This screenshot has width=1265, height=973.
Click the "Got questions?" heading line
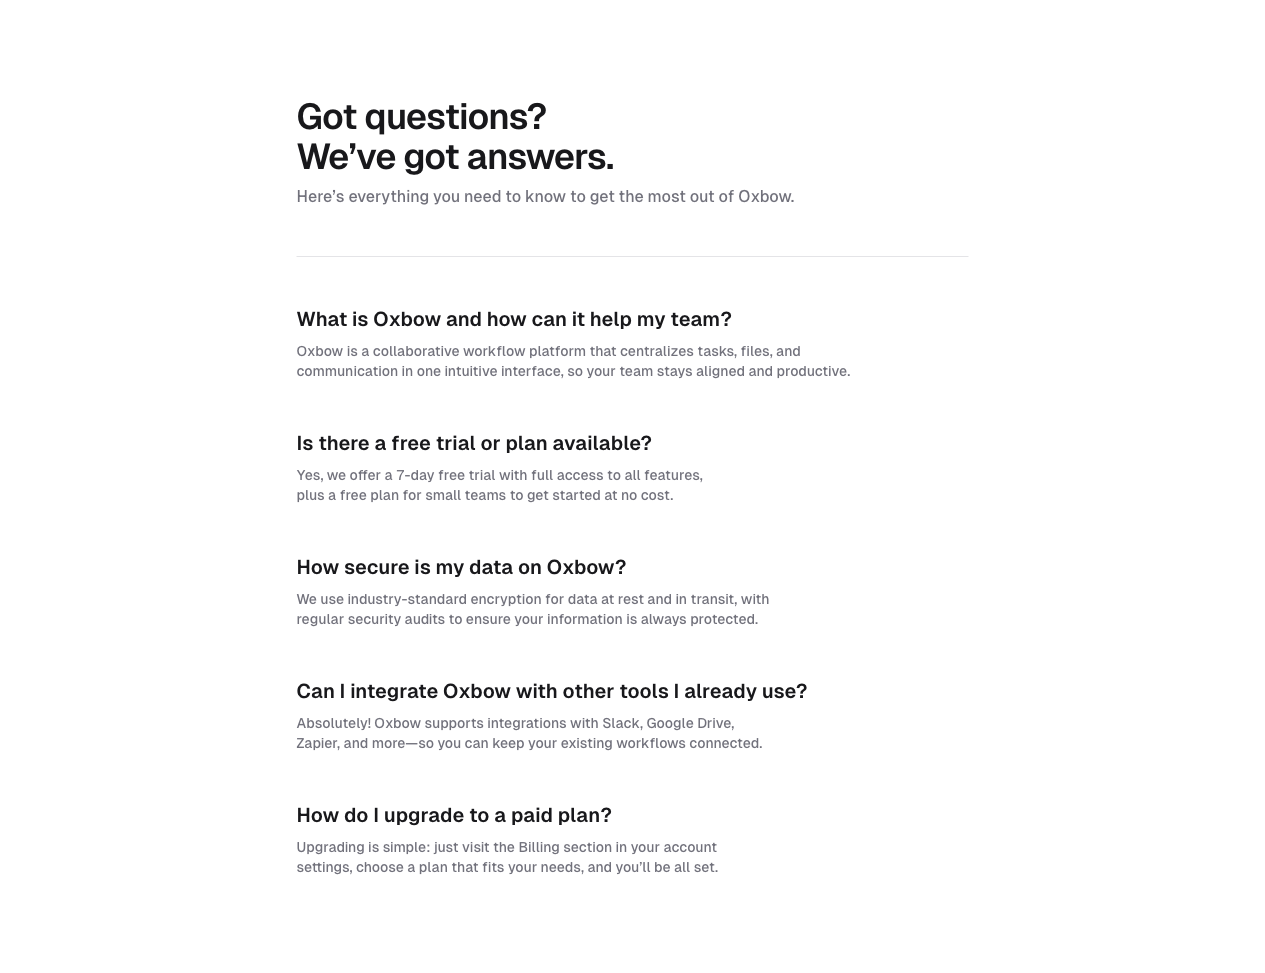421,117
